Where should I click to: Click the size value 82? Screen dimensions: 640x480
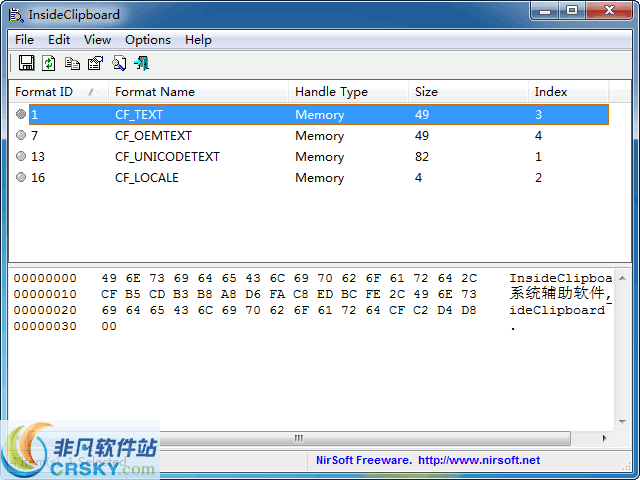point(422,157)
